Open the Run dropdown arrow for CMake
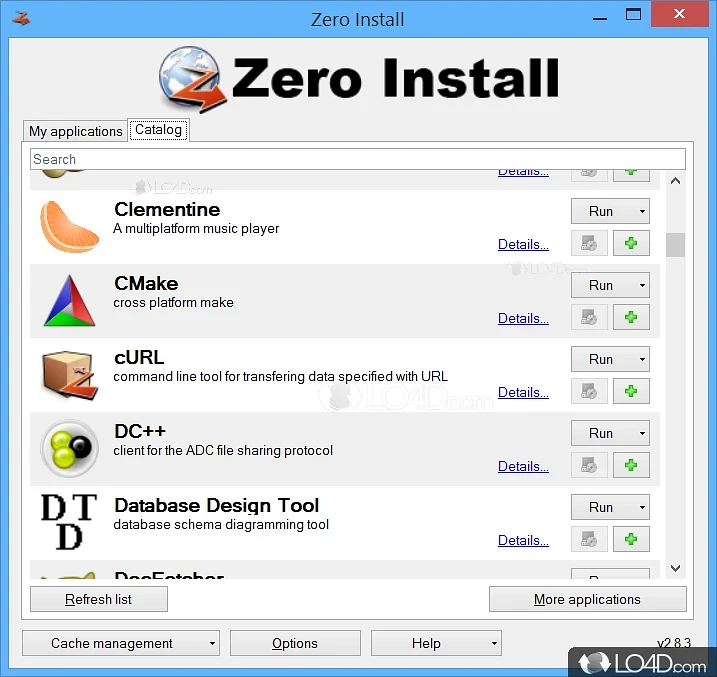Screen dimensions: 717x677 (x=642, y=285)
